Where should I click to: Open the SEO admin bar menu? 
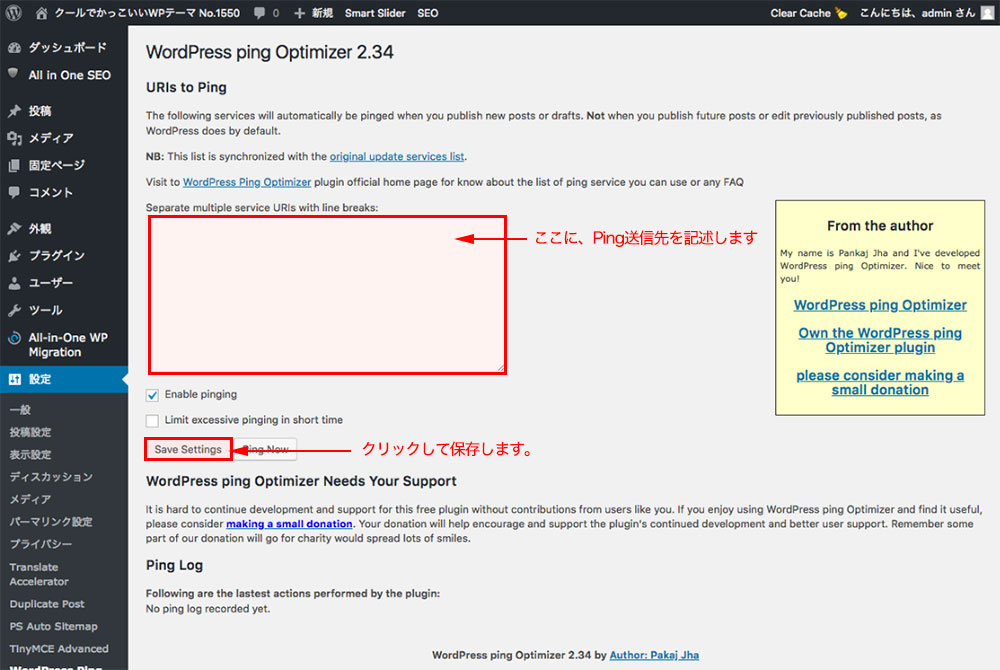click(x=428, y=13)
